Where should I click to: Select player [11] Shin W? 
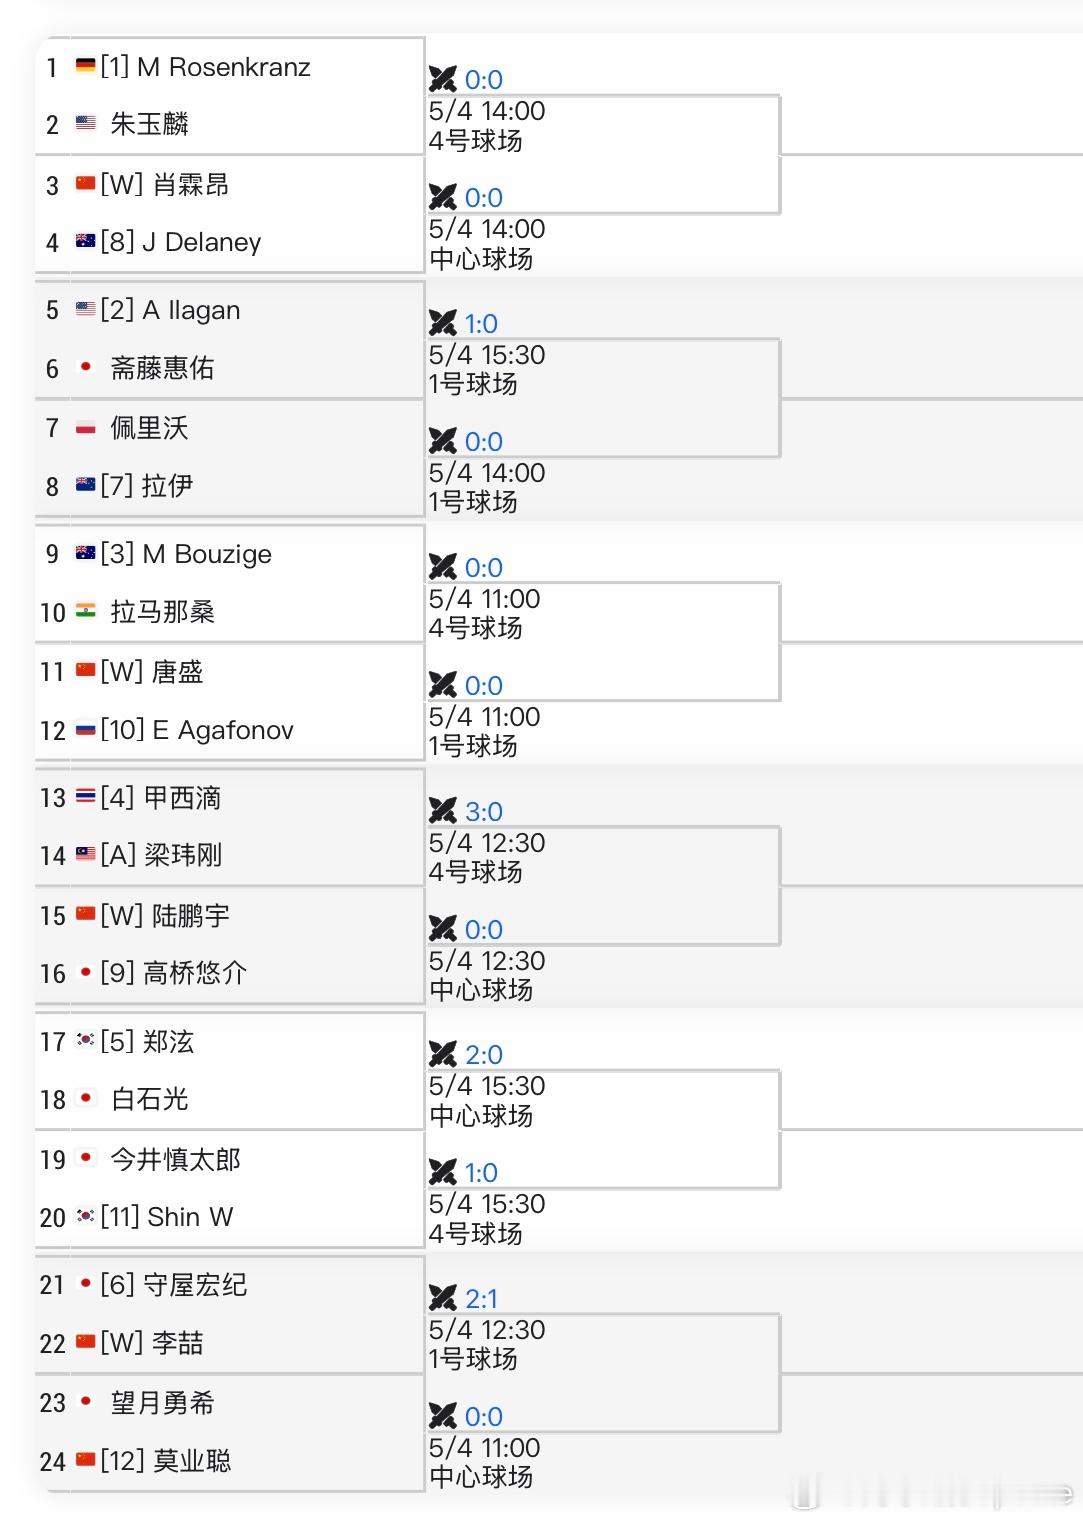(x=167, y=1217)
